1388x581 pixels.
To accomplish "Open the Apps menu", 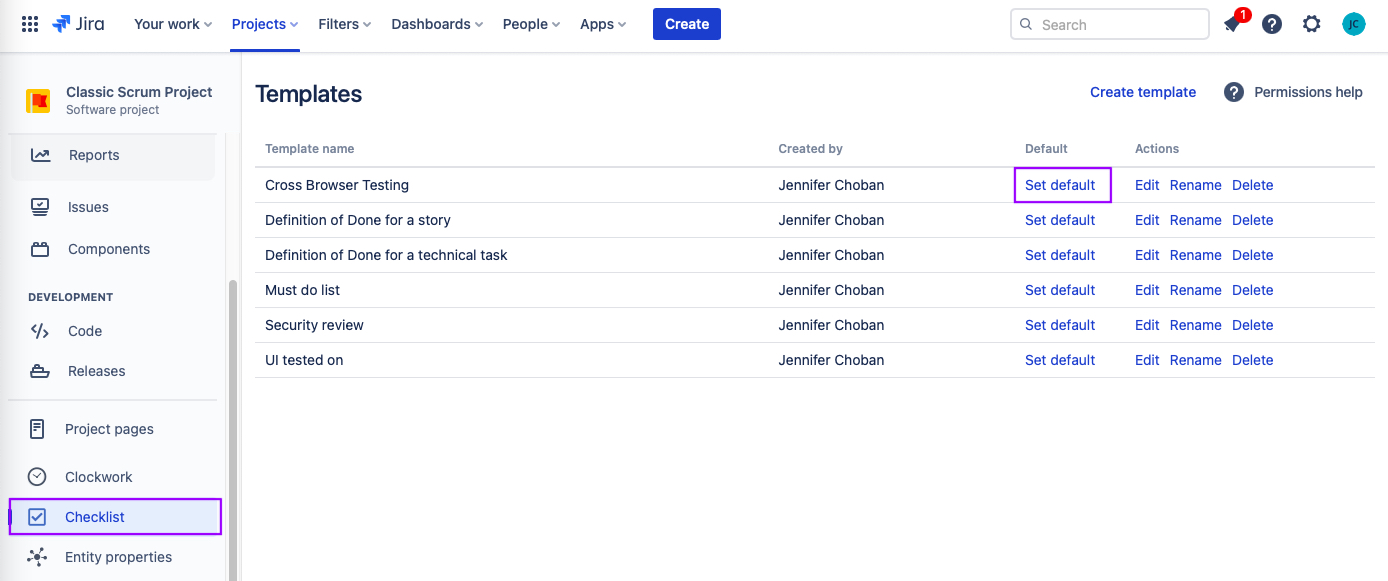I will click(603, 24).
